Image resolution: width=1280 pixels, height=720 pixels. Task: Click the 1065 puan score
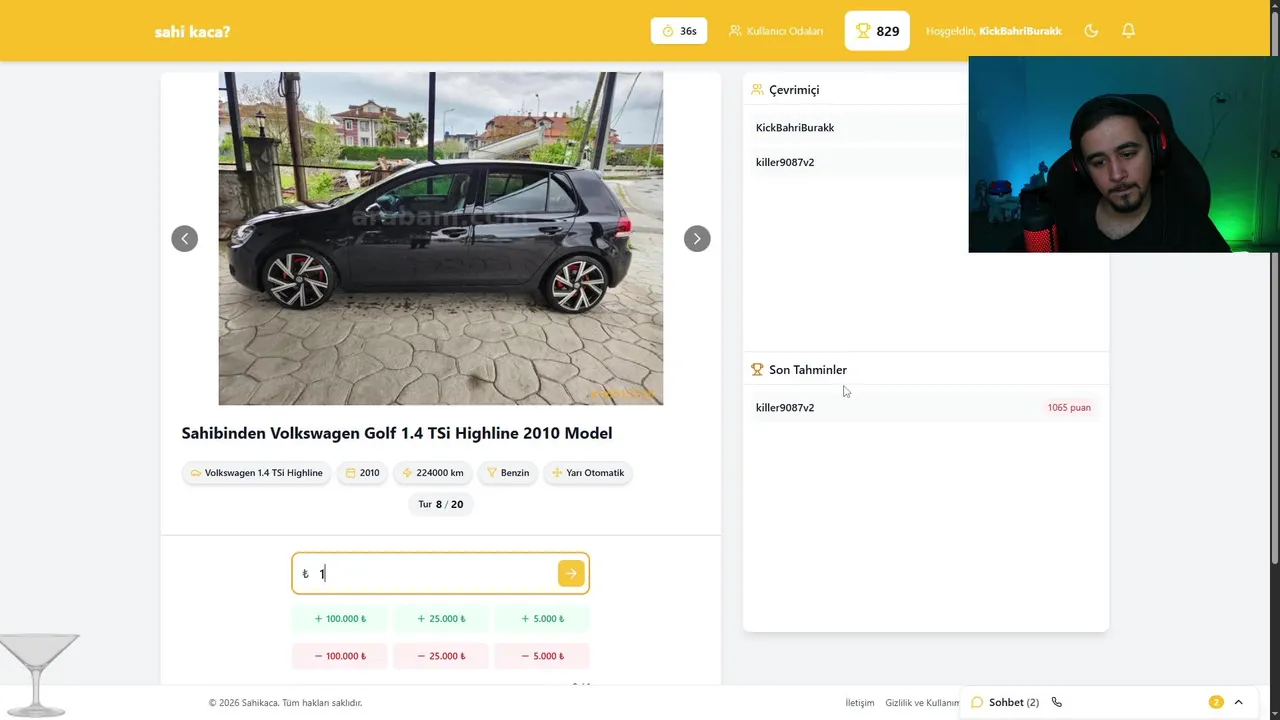click(x=1069, y=408)
